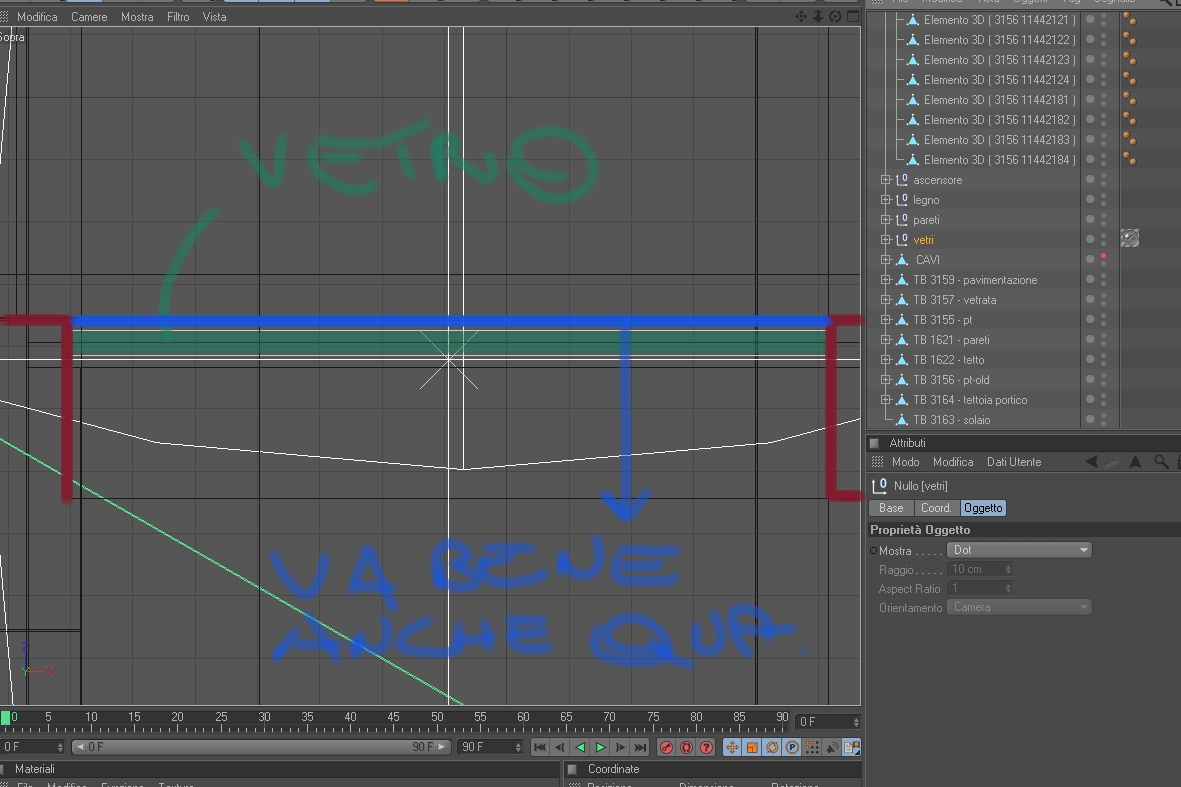Toggle scale keyframe recording icon
Viewport: 1181px width, 787px height.
(x=752, y=747)
